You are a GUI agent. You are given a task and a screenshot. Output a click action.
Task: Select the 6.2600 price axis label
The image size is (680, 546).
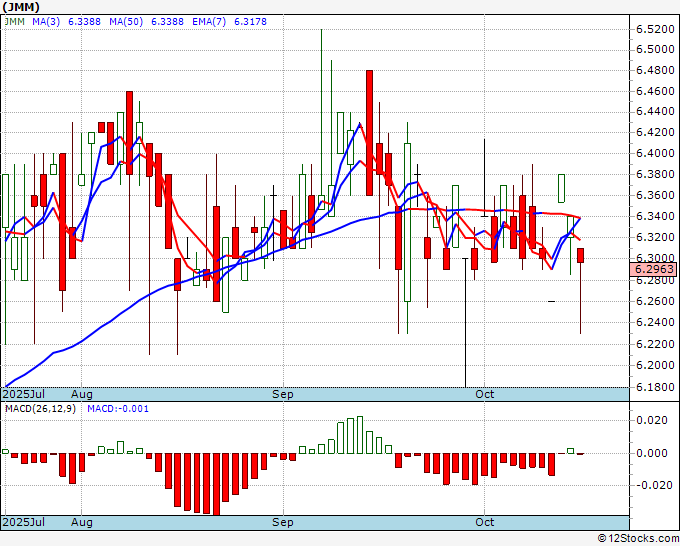(655, 301)
